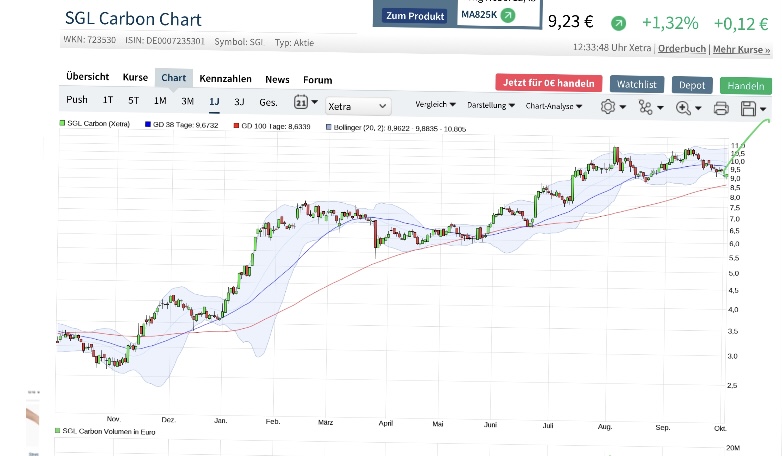The height and width of the screenshot is (456, 782).
Task: Click the red GD 100 Tage legend swatch
Action: coord(236,125)
